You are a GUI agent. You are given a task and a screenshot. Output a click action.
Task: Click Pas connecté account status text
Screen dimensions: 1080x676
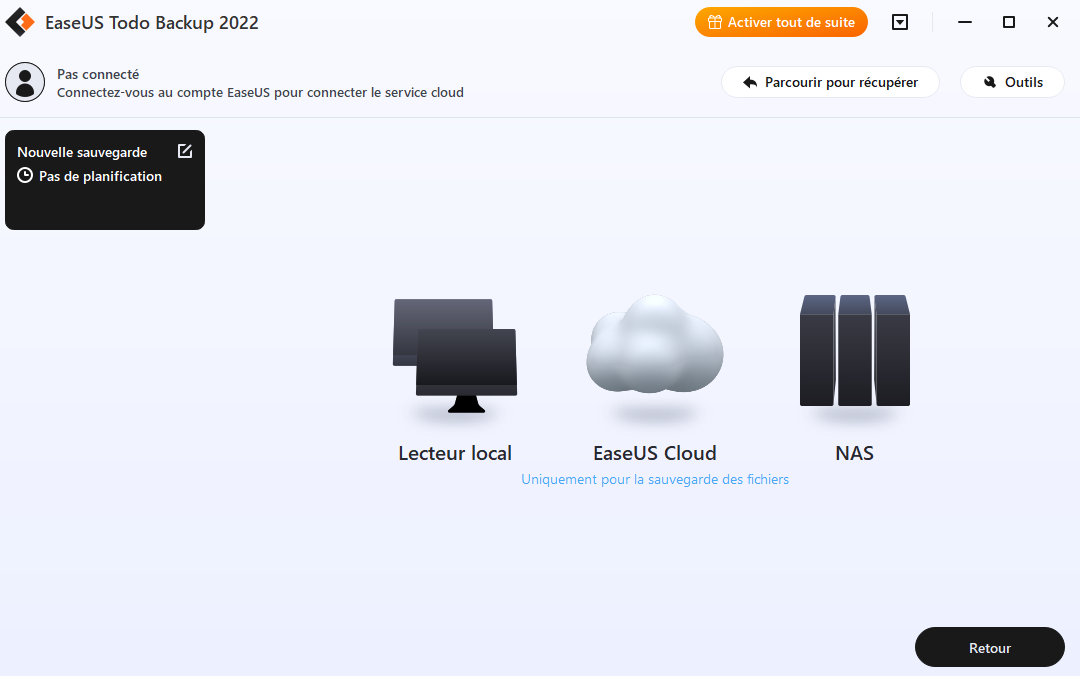(x=98, y=74)
